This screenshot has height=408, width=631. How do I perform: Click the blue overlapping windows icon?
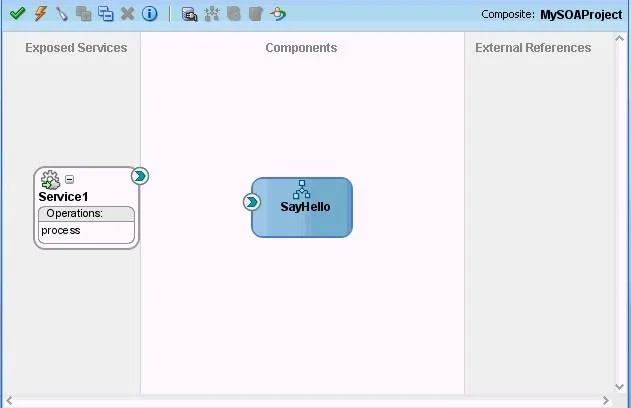click(x=106, y=14)
